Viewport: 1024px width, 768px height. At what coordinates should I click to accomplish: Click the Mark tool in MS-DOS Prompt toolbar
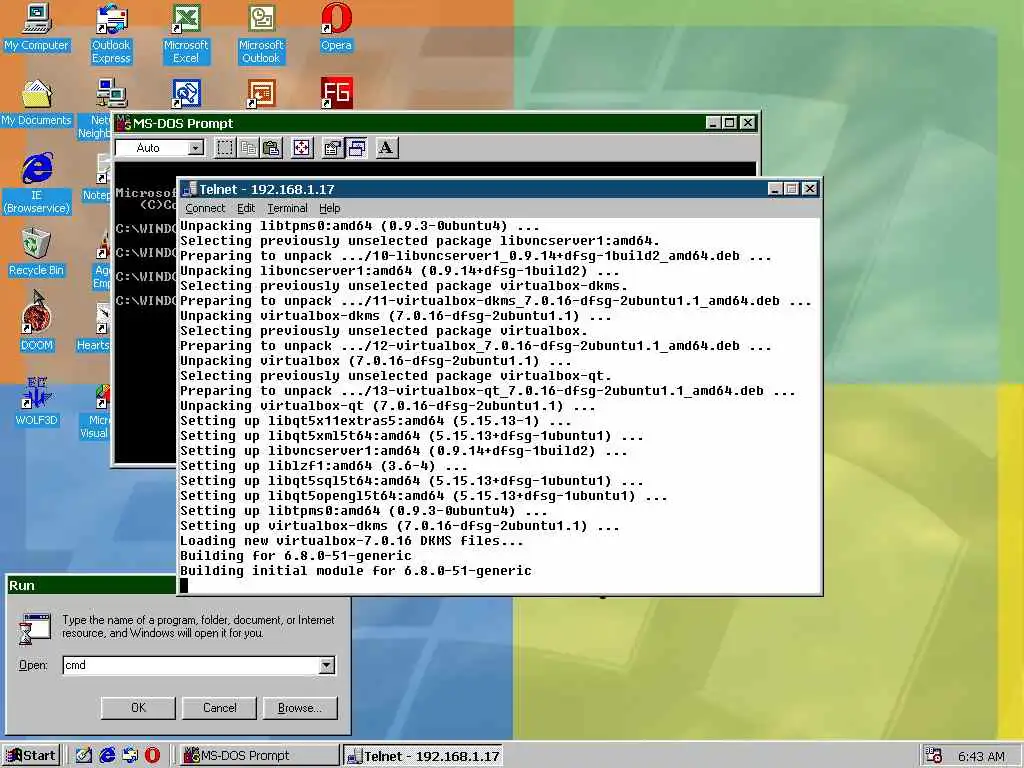point(225,148)
